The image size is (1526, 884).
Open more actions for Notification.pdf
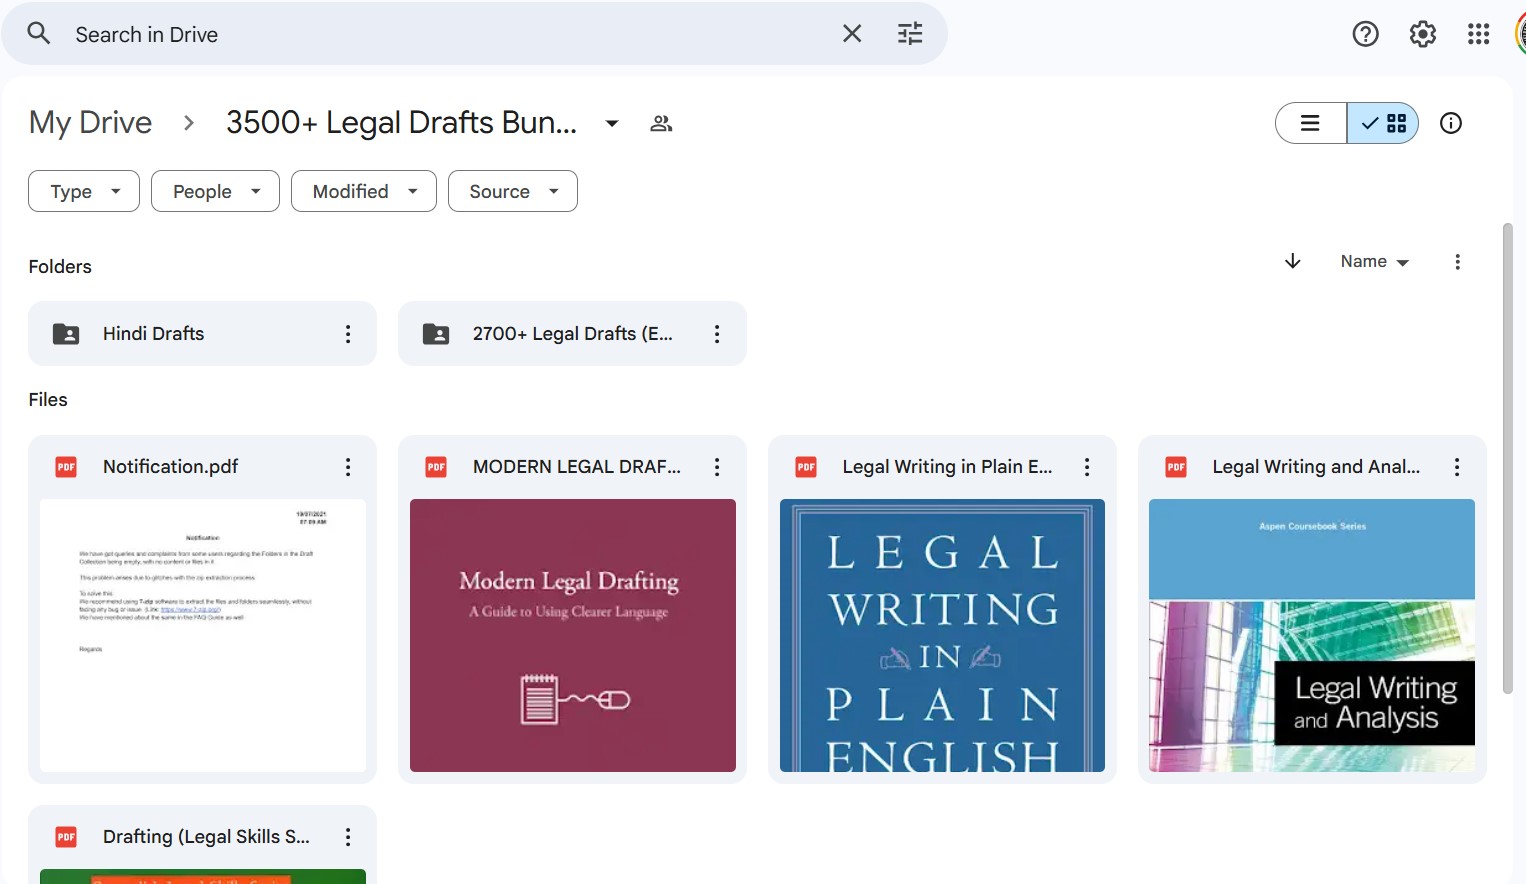click(x=348, y=467)
